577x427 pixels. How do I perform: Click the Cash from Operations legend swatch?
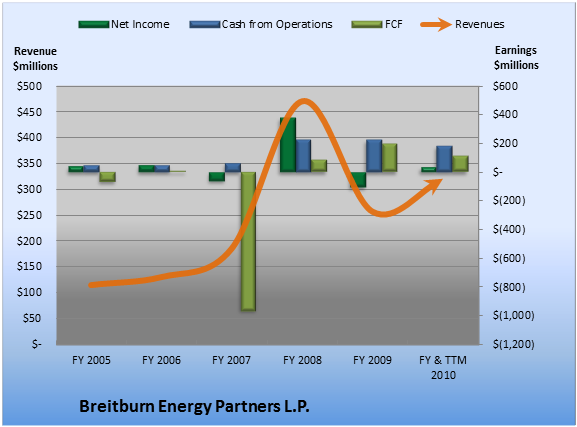pyautogui.click(x=205, y=25)
